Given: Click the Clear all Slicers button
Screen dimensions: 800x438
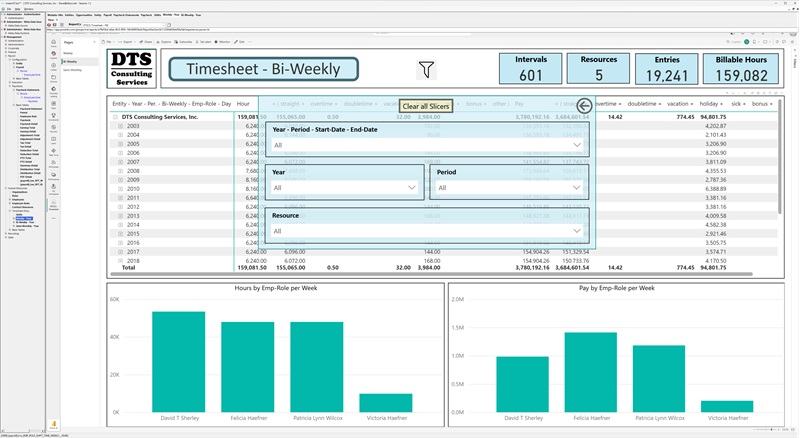Looking at the screenshot, I should (425, 106).
